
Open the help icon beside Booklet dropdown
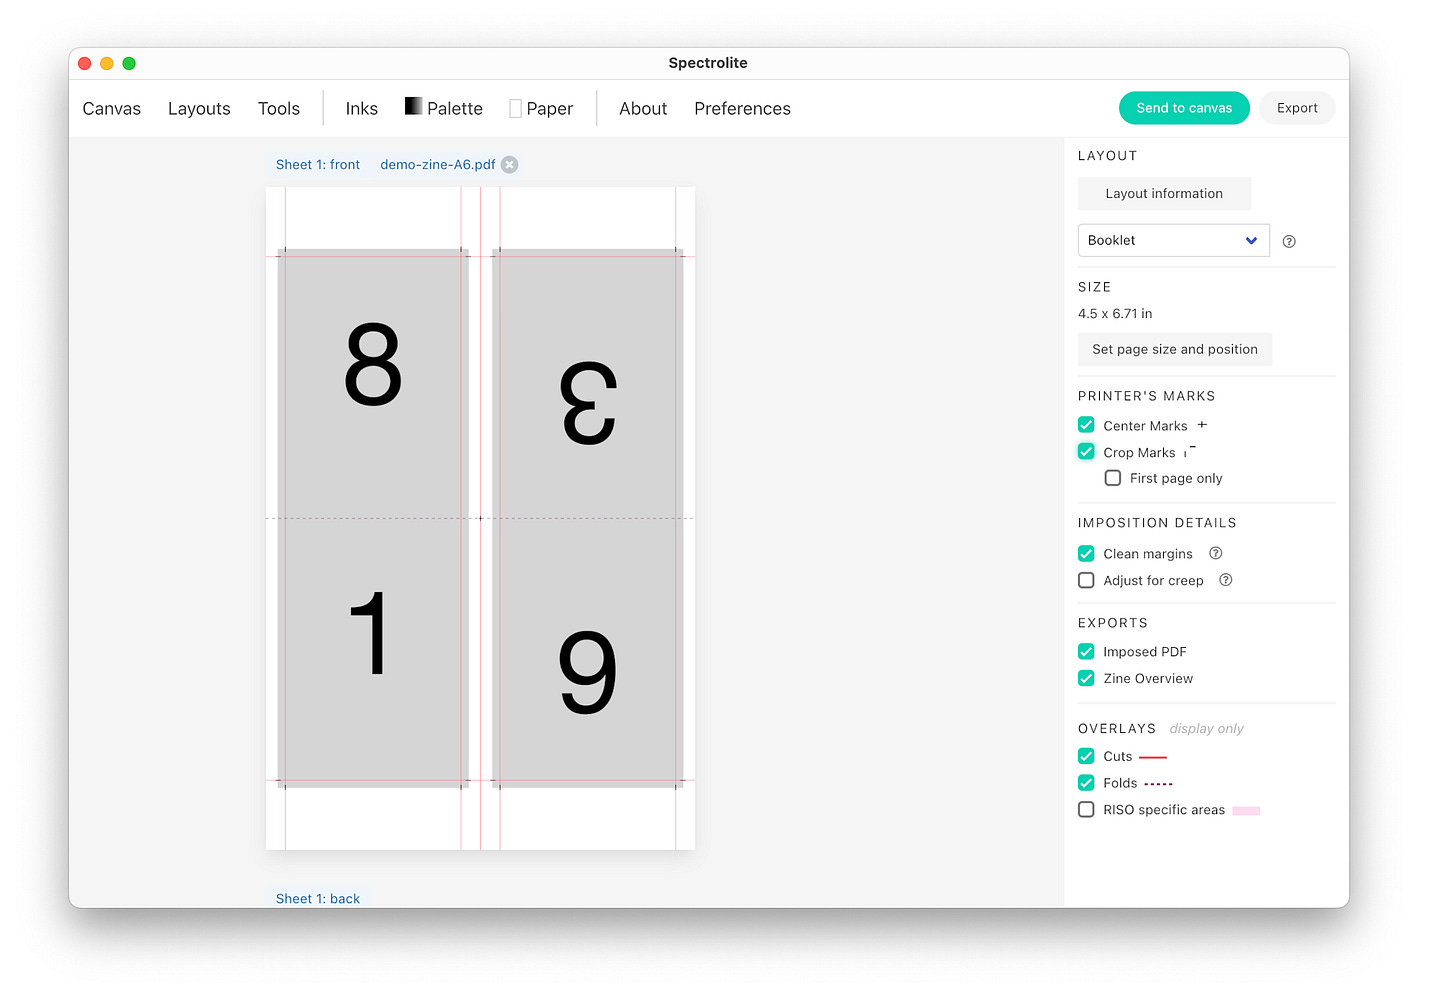[x=1289, y=241]
